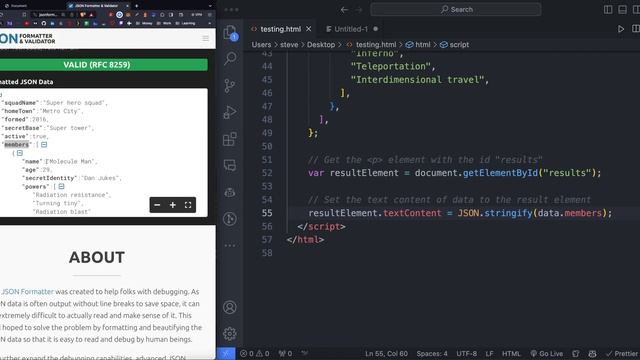
Task: Show errors and warnings in status bar
Action: pyautogui.click(x=255, y=353)
